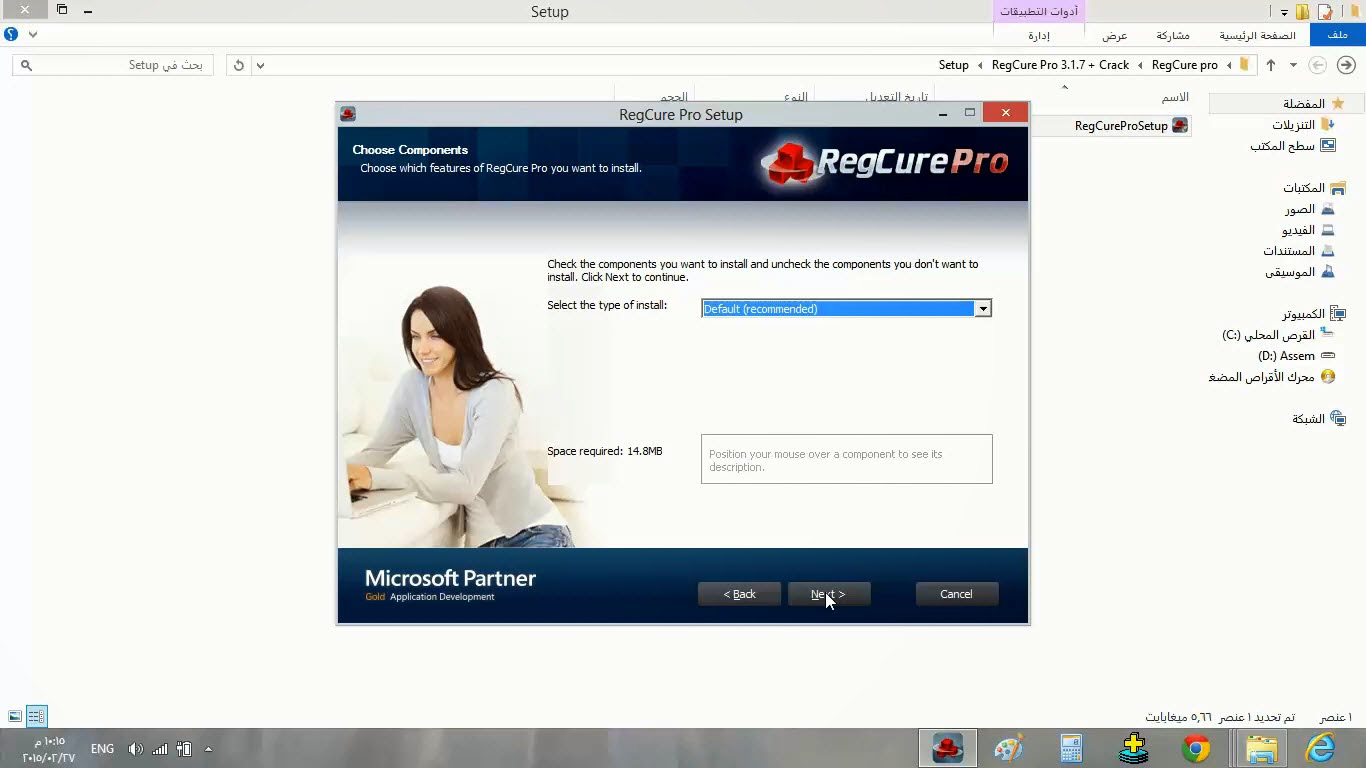Open the local disk (C:) drive
Image resolution: width=1366 pixels, height=768 pixels.
(x=1279, y=335)
